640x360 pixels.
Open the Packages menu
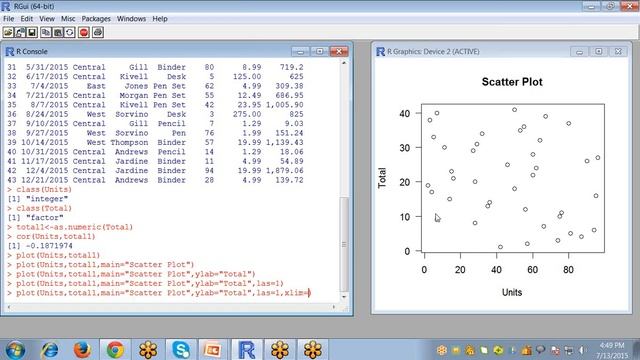coord(96,19)
